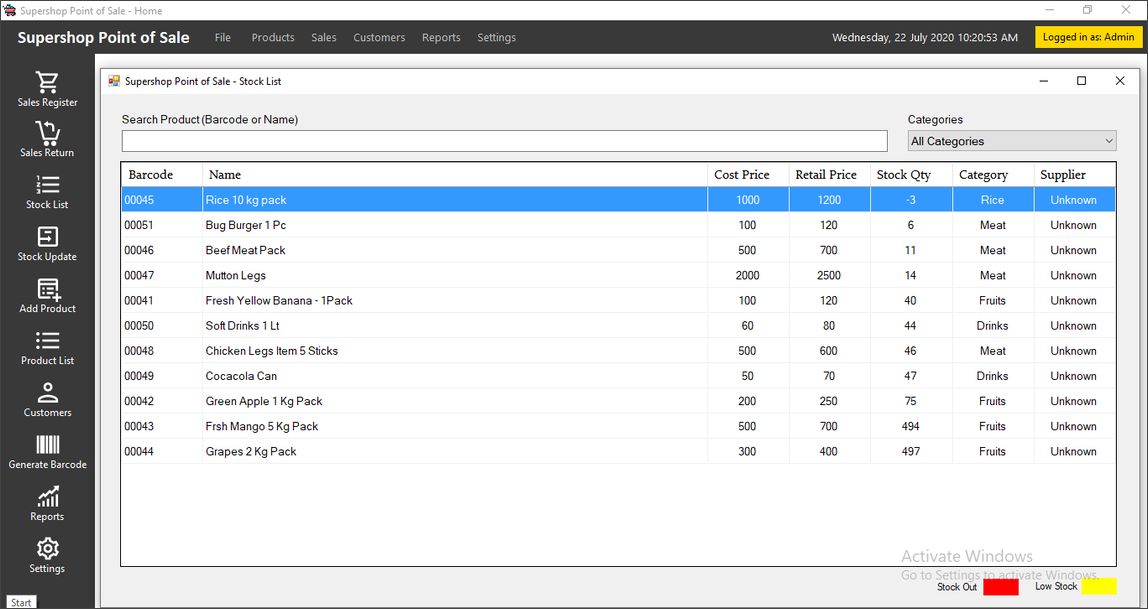Click Supershop Point of Sale header title
Screen dimensions: 1148x609
(103, 38)
